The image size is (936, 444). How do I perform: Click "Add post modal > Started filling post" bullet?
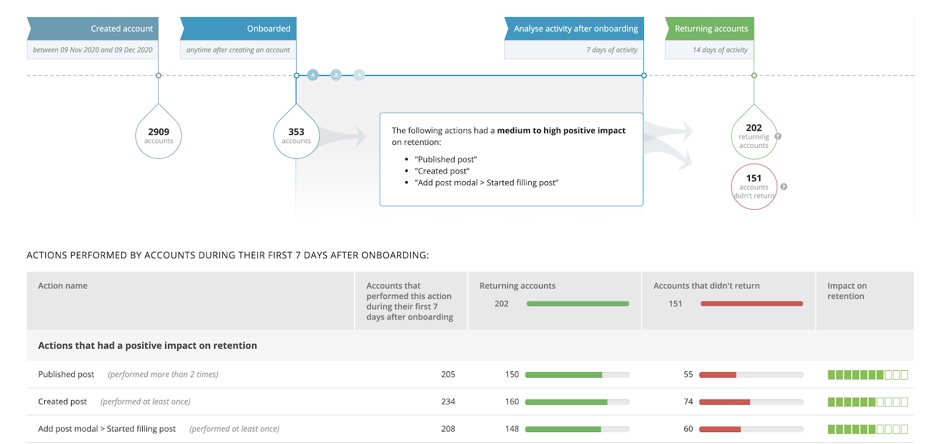coord(486,183)
